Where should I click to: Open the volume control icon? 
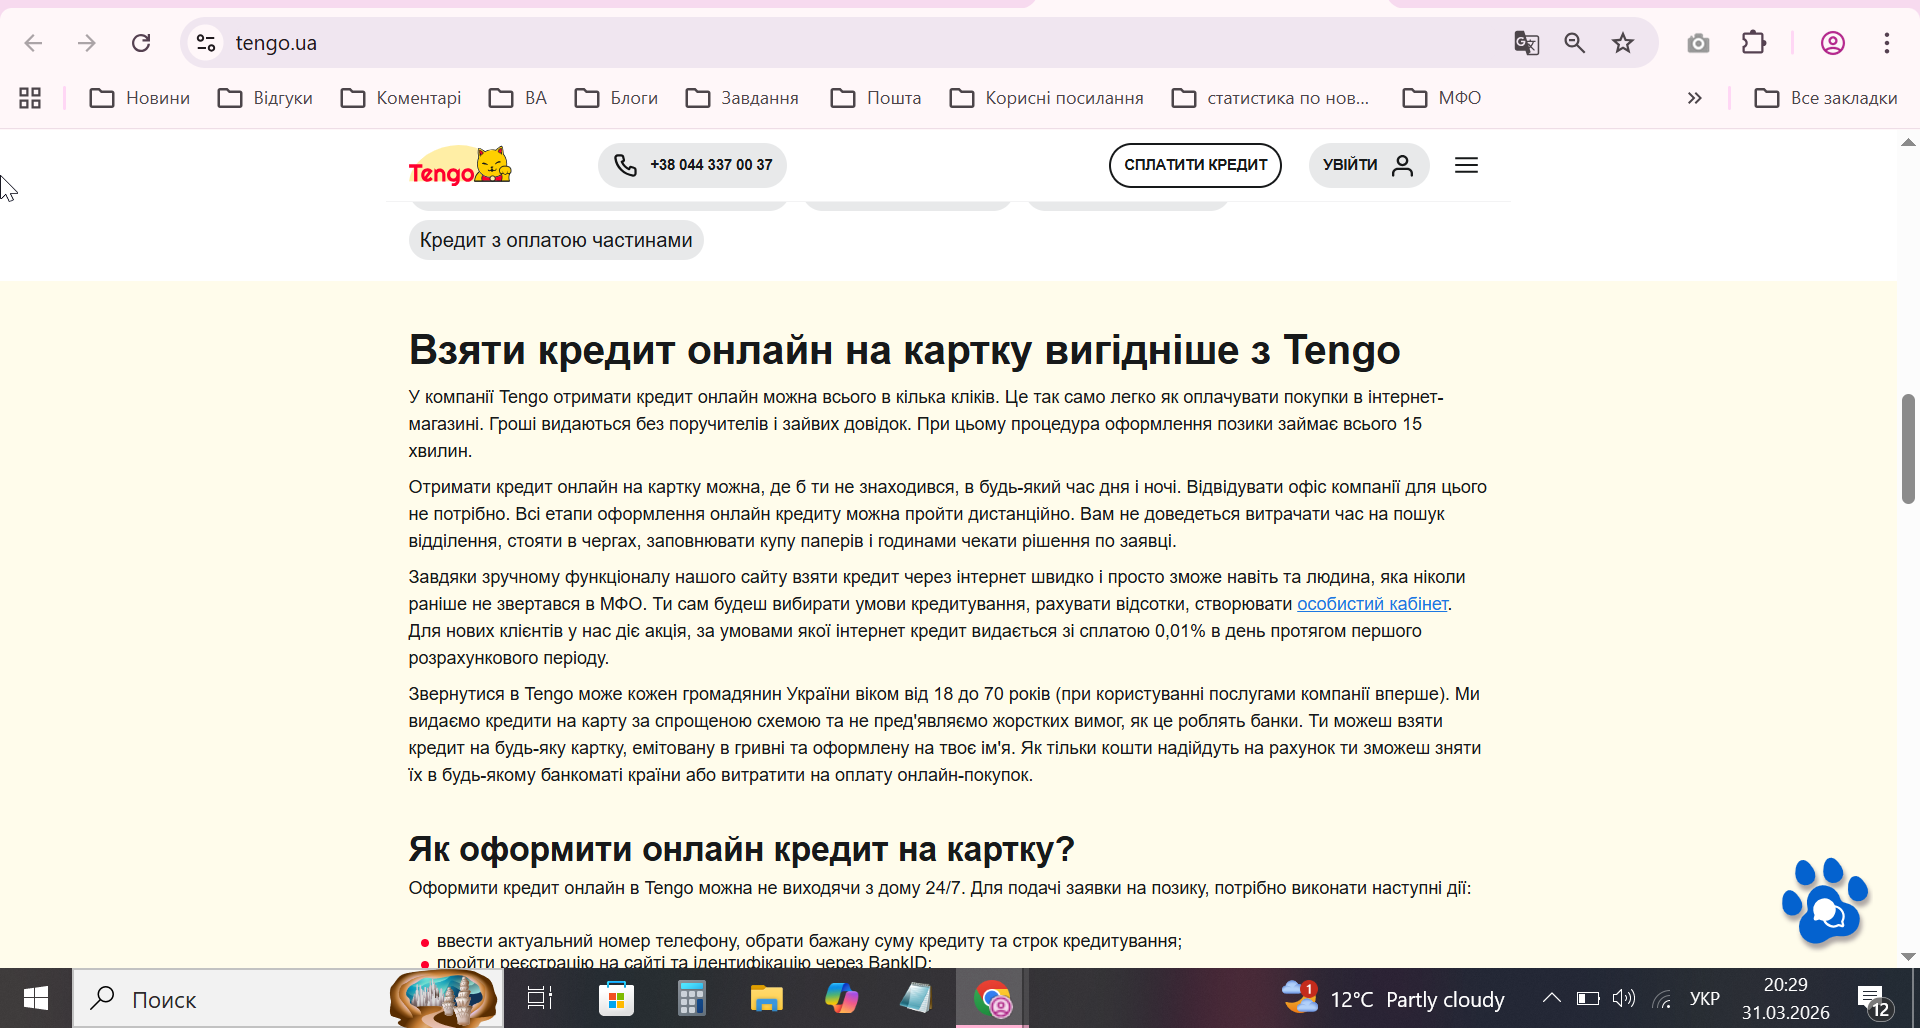(x=1624, y=998)
